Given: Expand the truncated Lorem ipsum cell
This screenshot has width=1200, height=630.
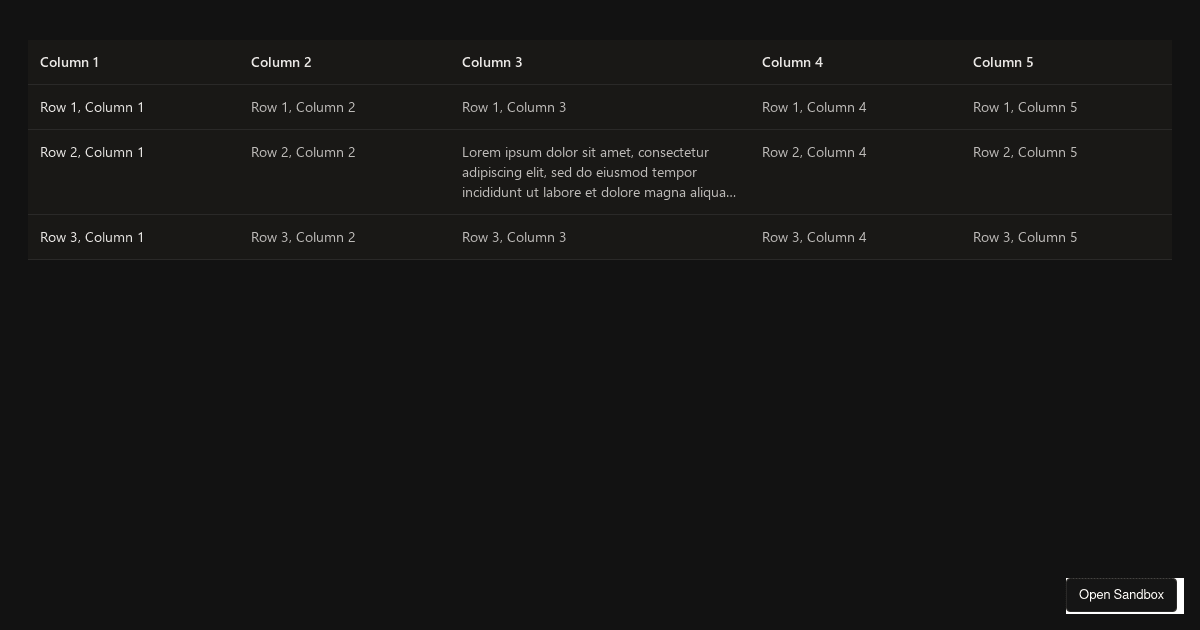Looking at the screenshot, I should (x=598, y=172).
